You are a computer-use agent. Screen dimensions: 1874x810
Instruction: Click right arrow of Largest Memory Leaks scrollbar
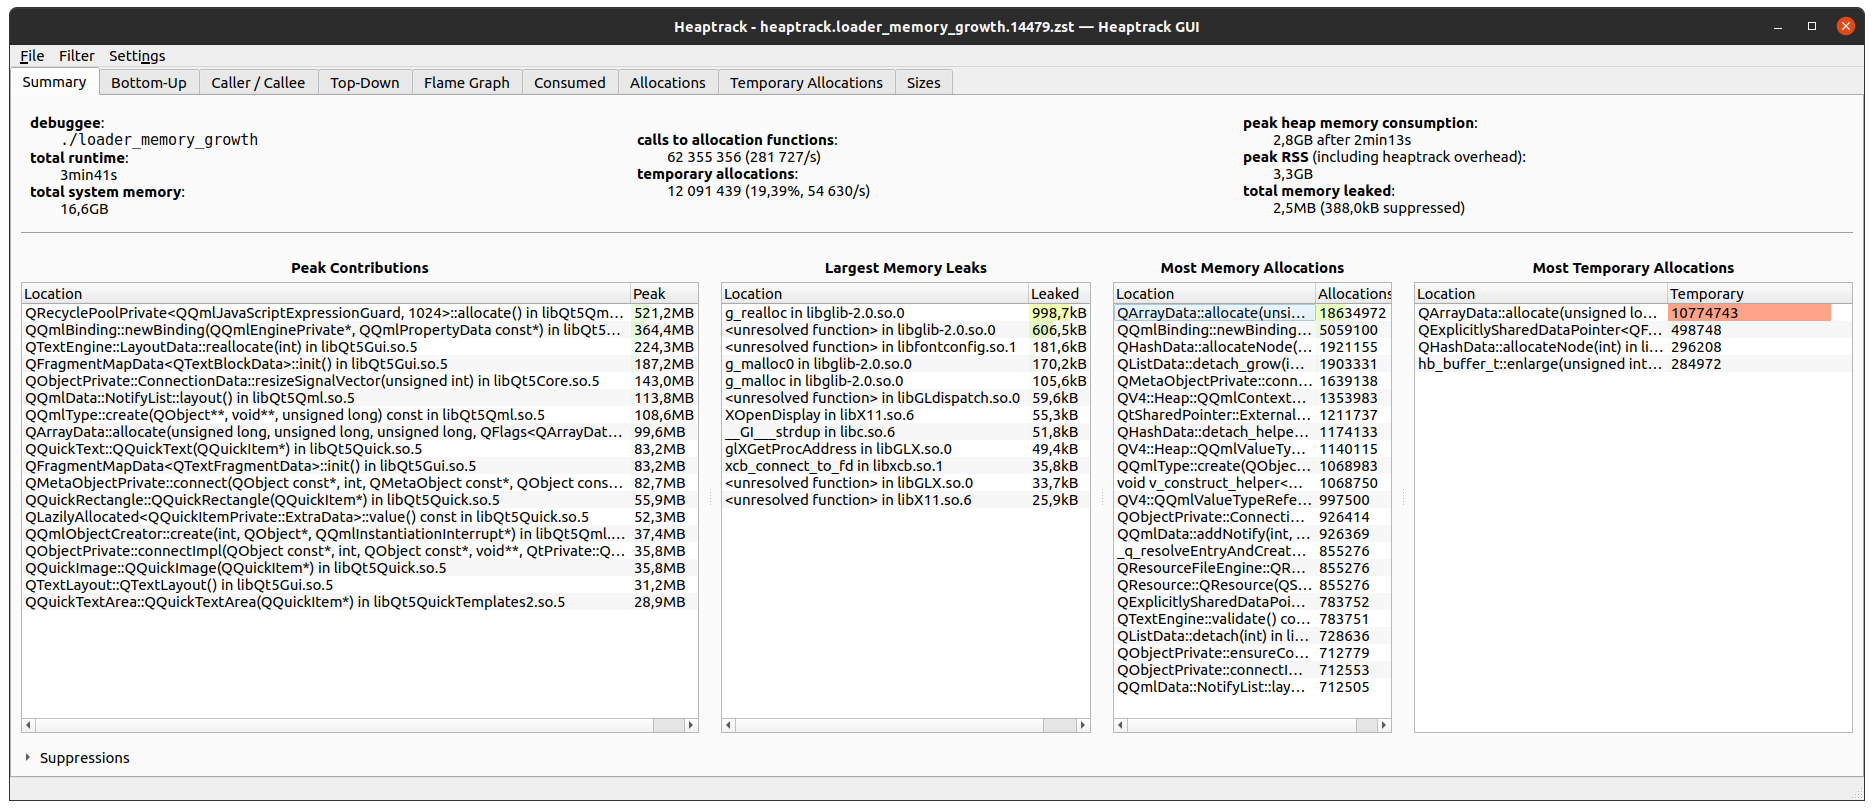pyautogui.click(x=1083, y=725)
